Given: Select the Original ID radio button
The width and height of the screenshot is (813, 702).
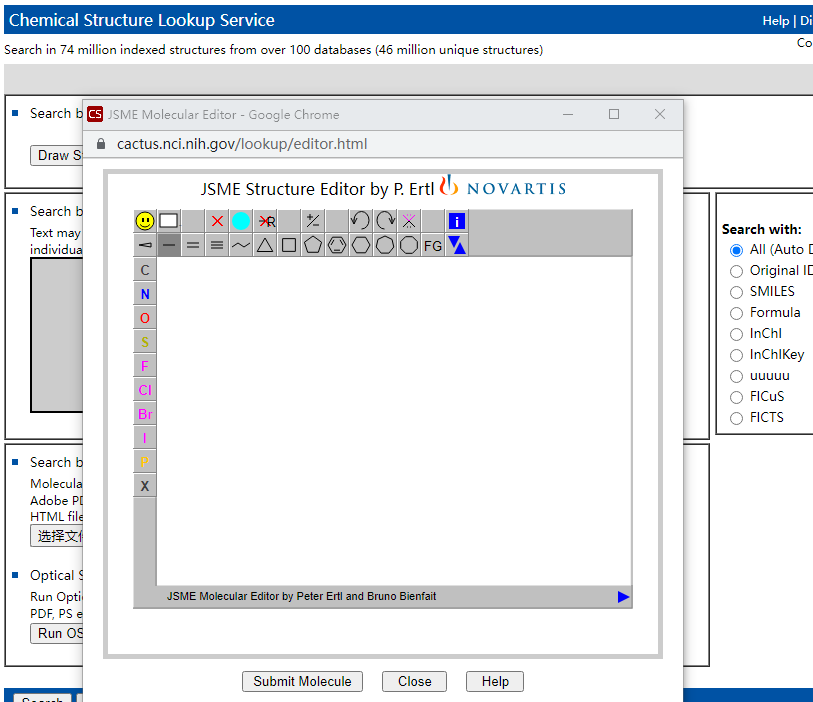Looking at the screenshot, I should coord(736,271).
